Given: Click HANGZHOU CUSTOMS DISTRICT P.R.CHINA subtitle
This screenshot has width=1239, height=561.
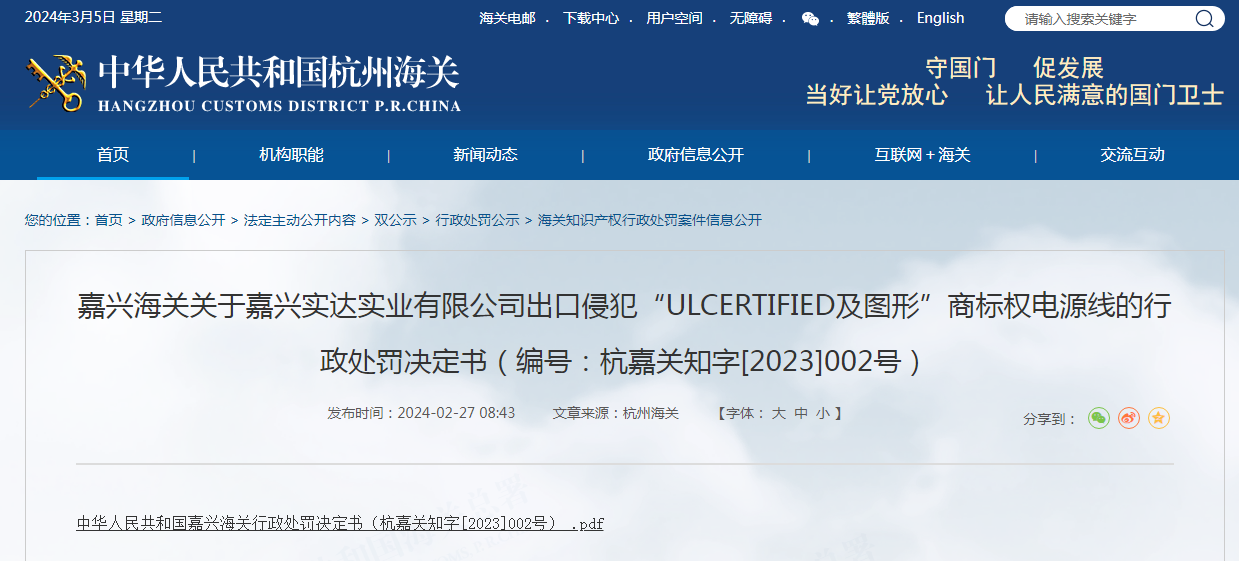Looking at the screenshot, I should (280, 105).
